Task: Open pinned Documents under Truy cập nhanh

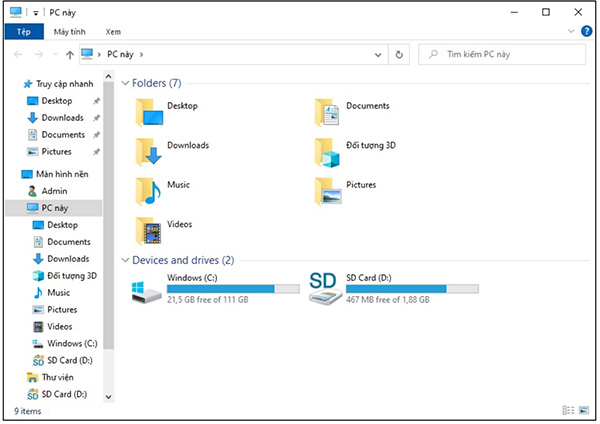Action: [56, 135]
